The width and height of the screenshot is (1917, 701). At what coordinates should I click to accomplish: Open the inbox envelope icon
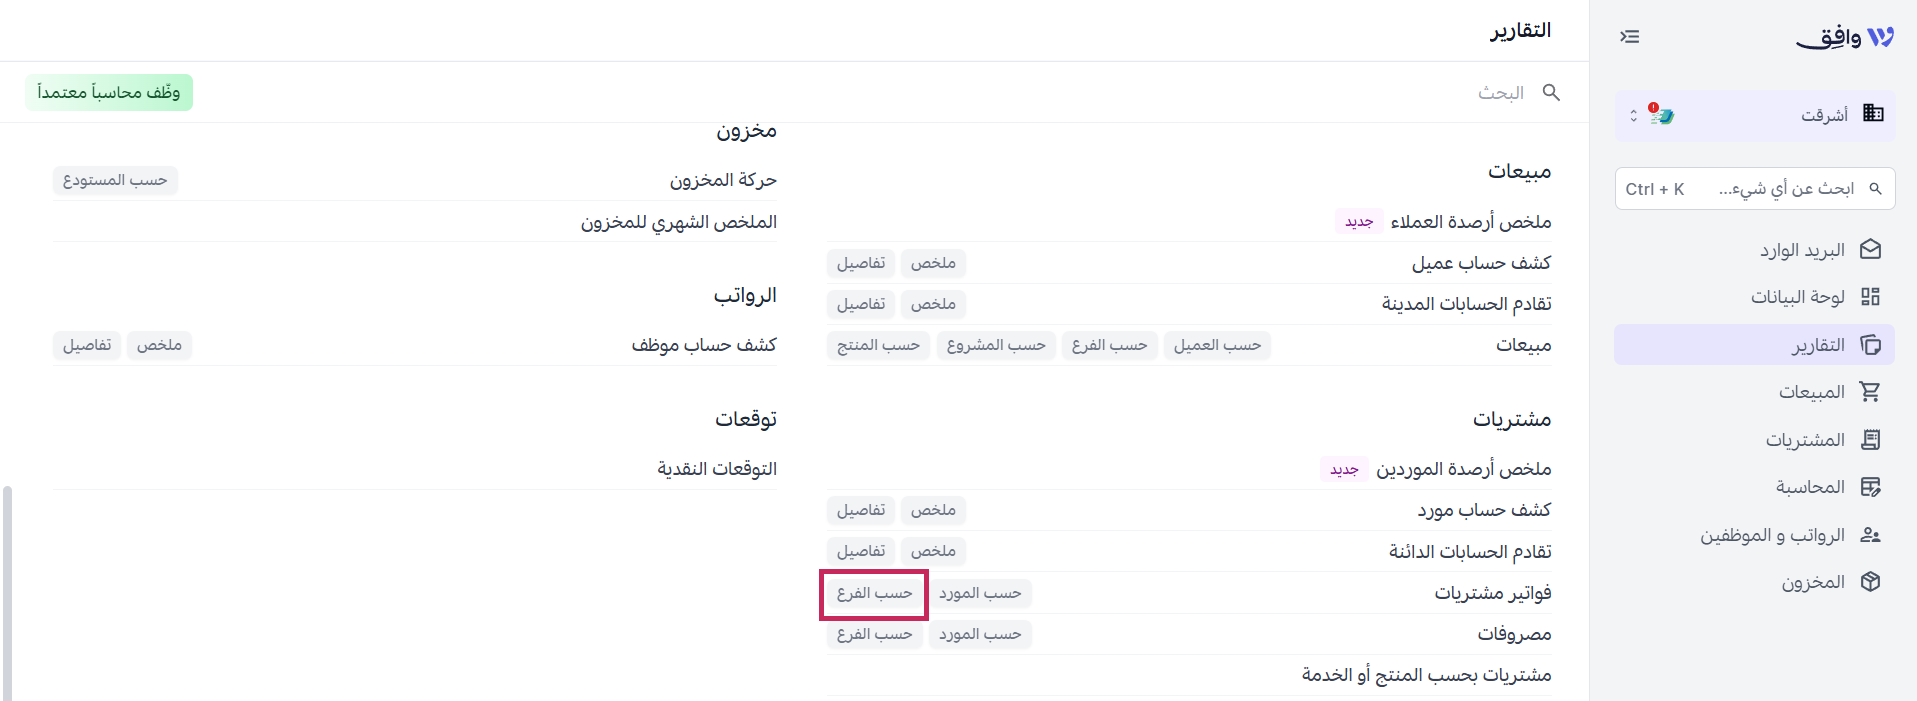pos(1870,250)
